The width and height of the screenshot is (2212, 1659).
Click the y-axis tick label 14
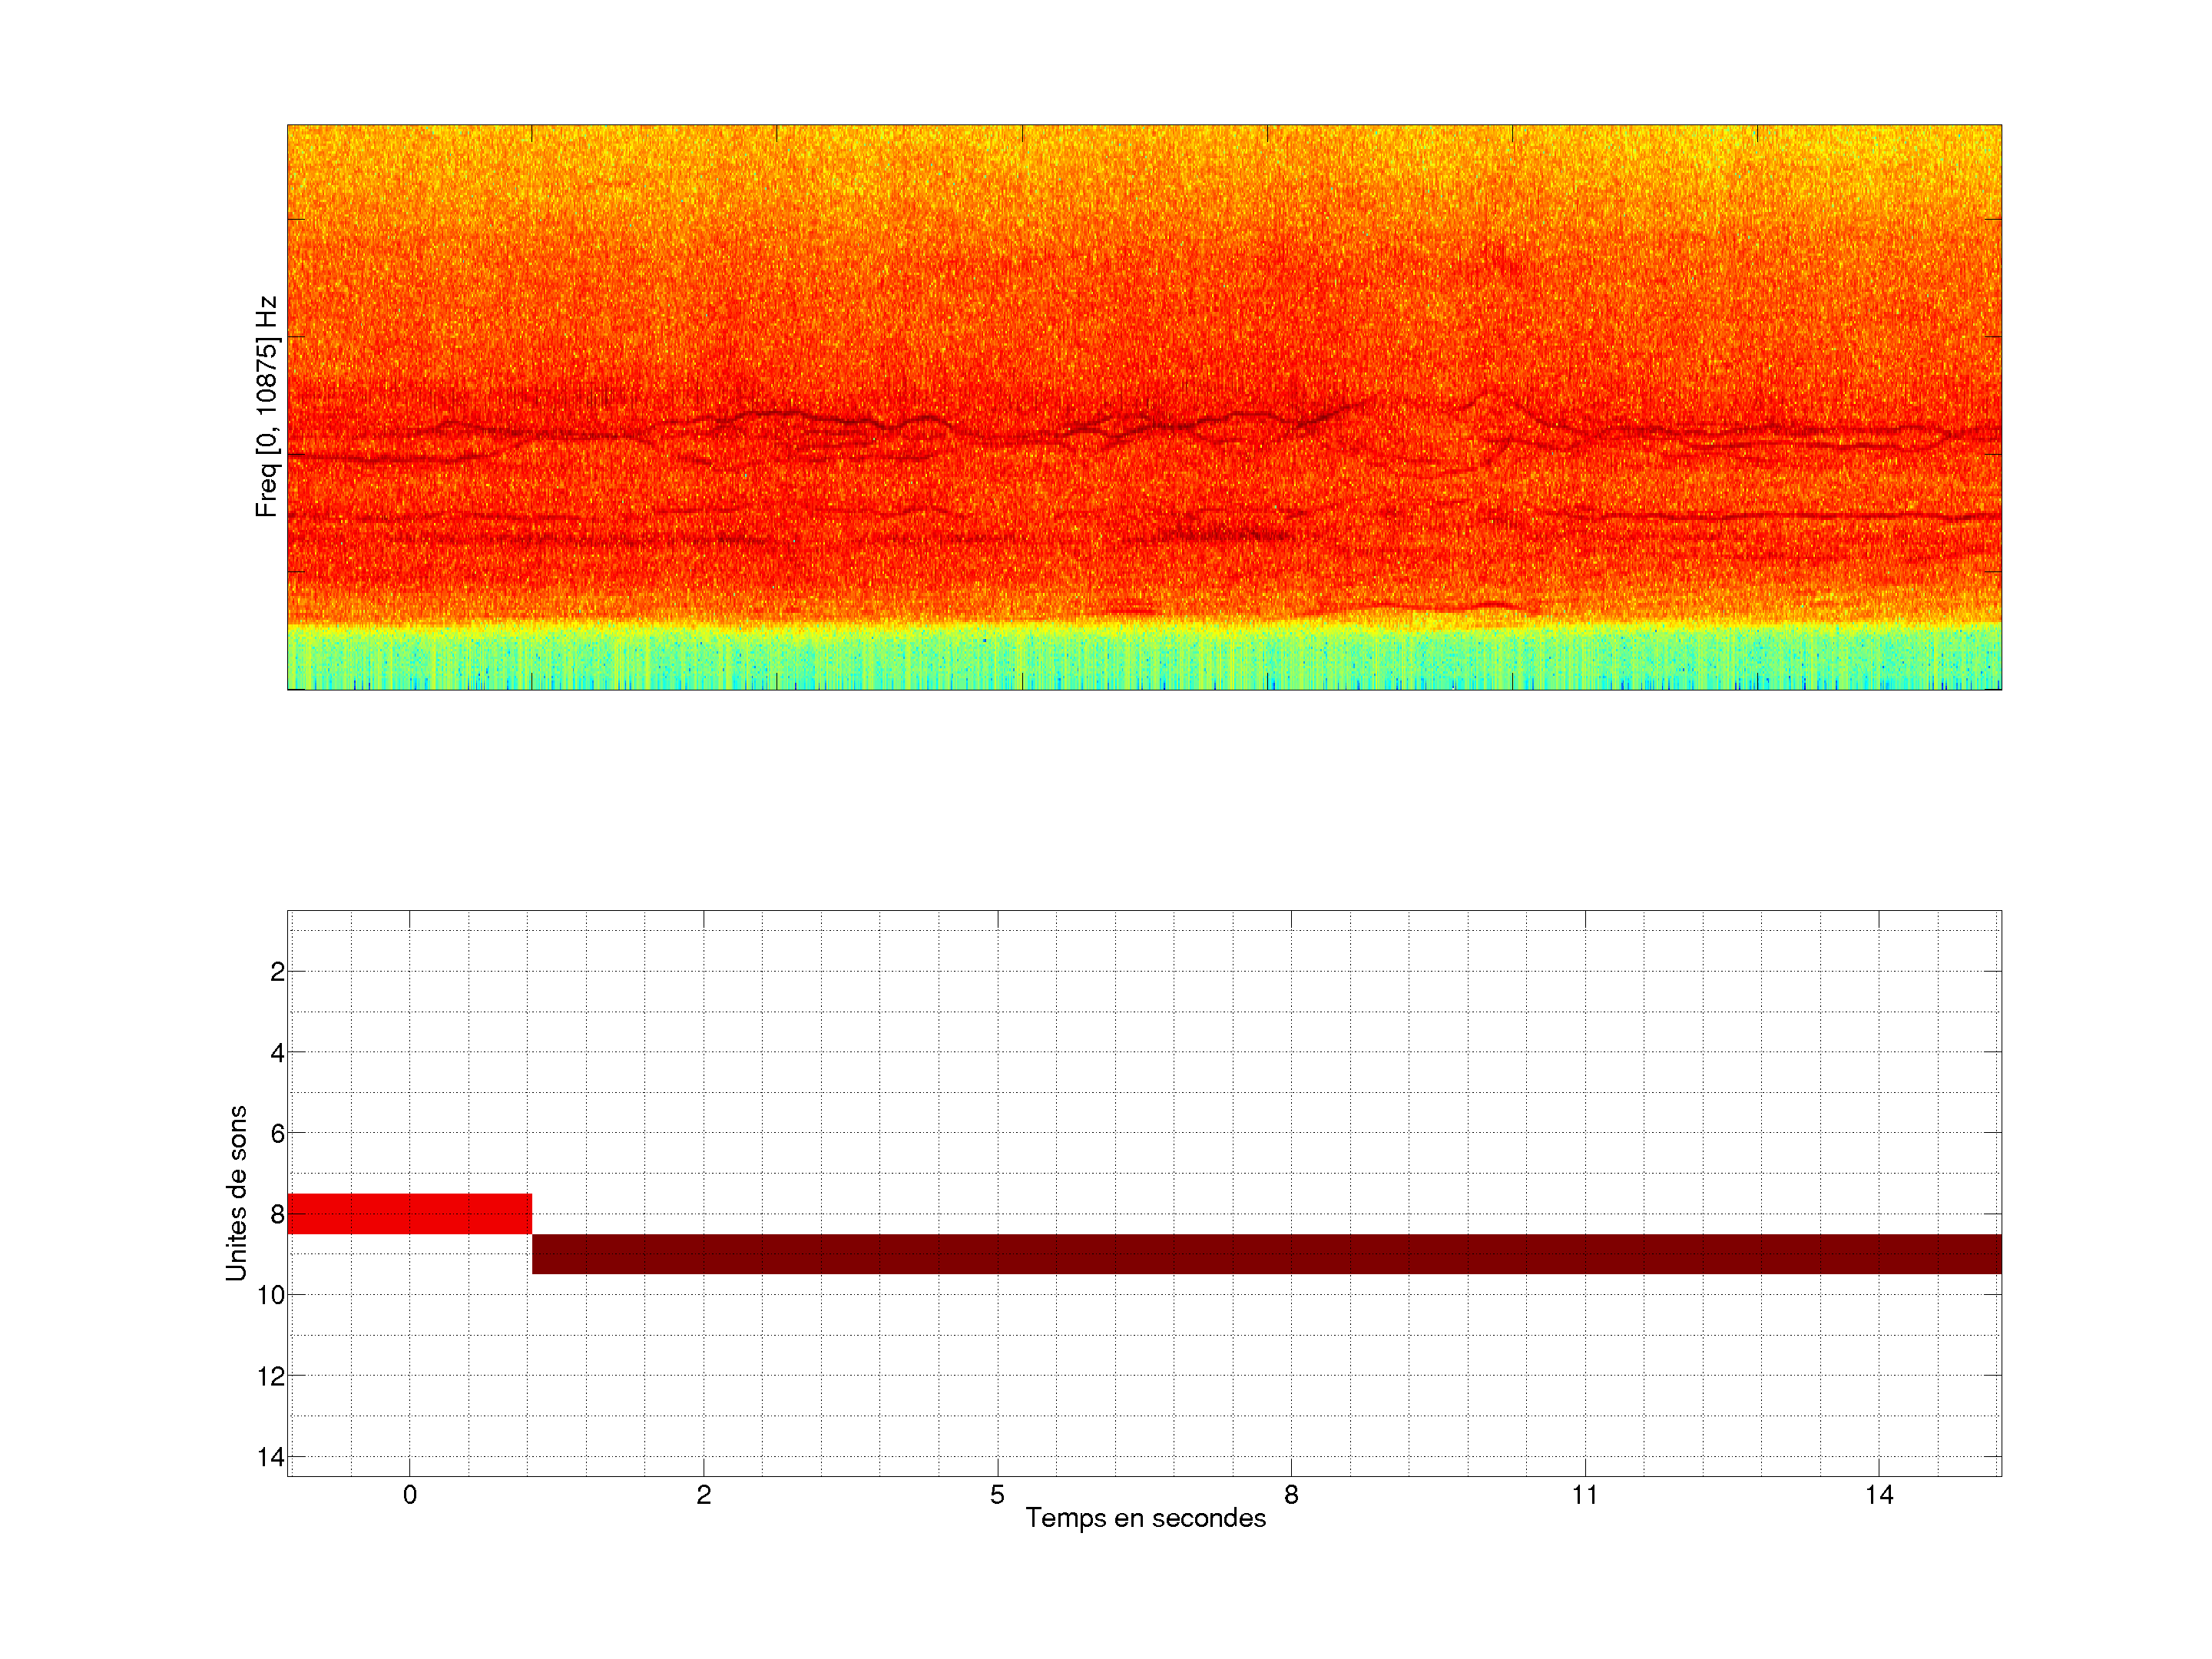pos(271,1457)
